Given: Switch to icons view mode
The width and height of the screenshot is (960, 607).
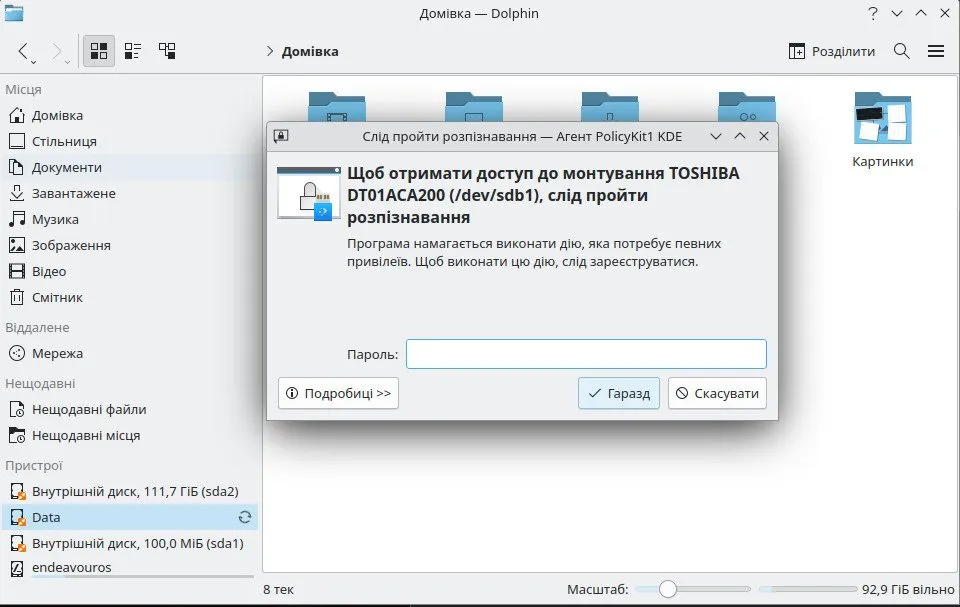Looking at the screenshot, I should pos(99,51).
